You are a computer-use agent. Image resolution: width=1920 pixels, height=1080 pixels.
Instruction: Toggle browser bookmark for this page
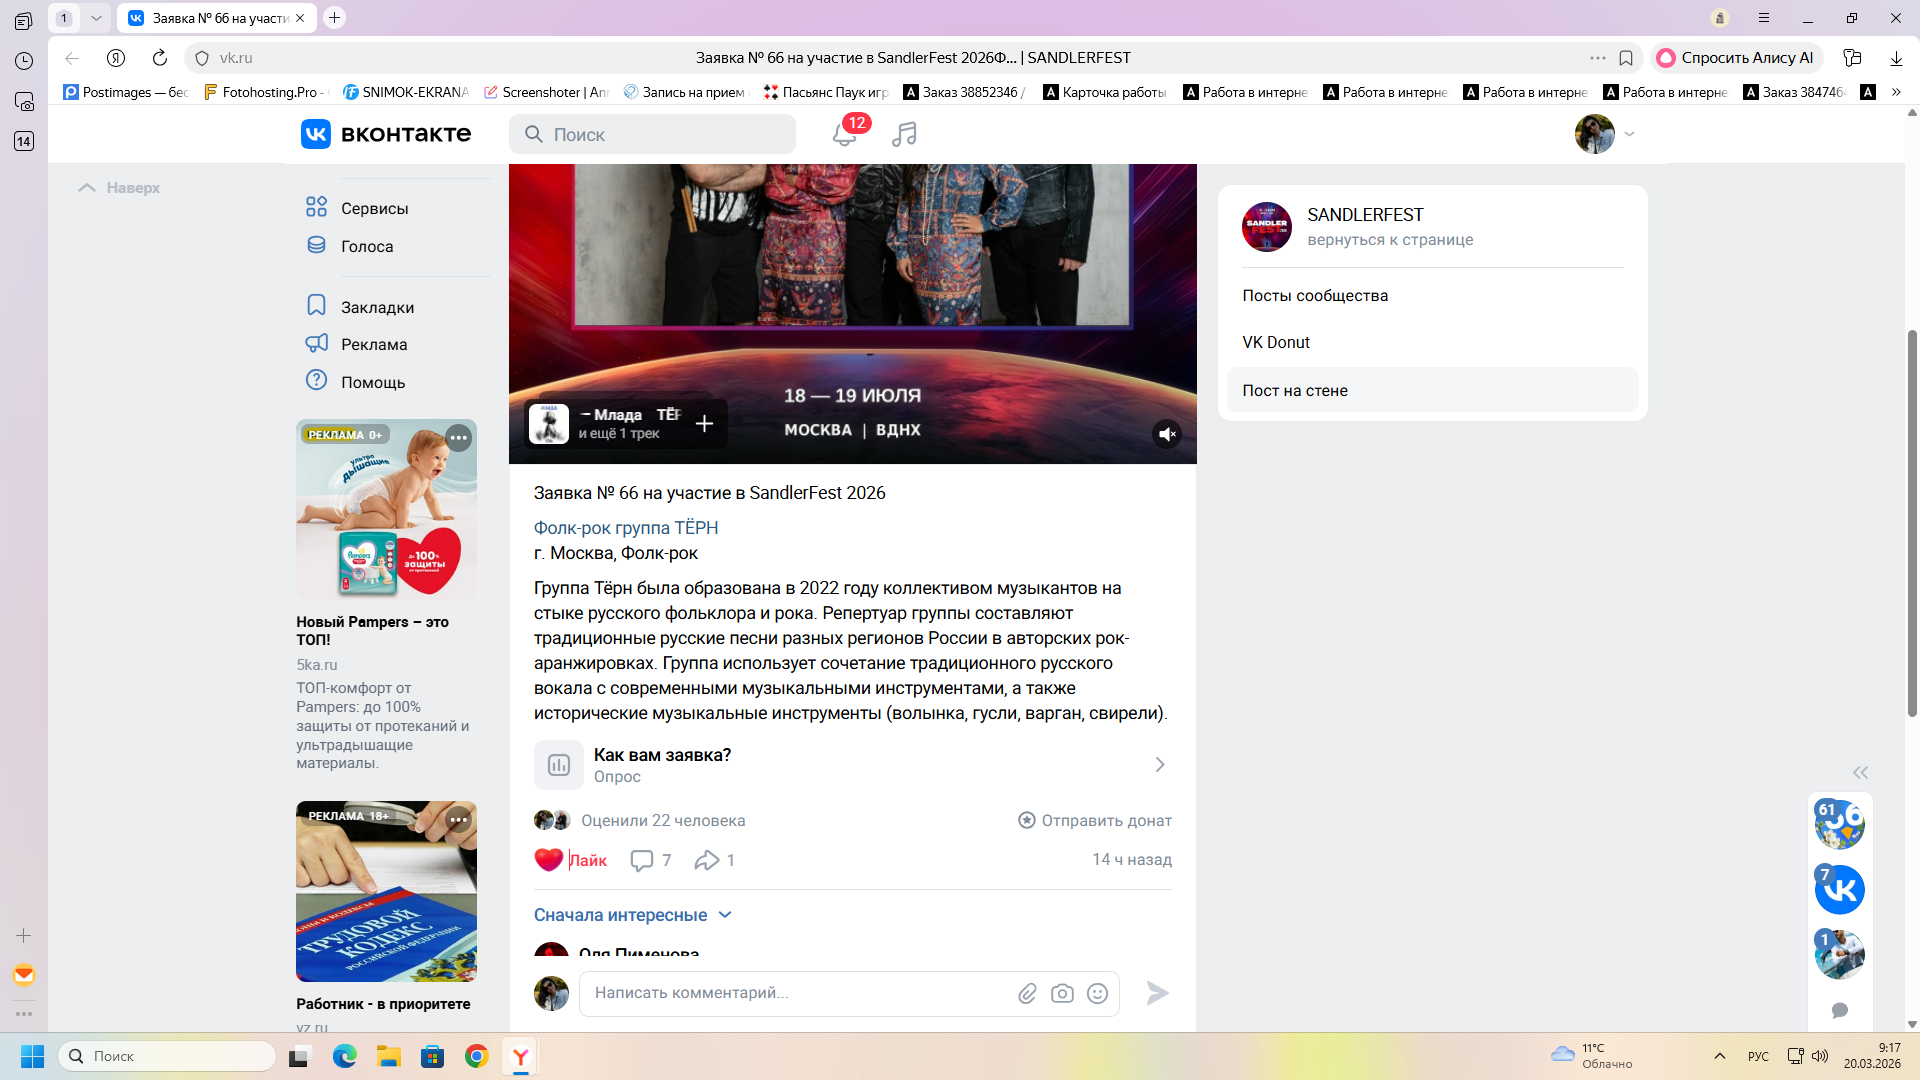[x=1626, y=58]
